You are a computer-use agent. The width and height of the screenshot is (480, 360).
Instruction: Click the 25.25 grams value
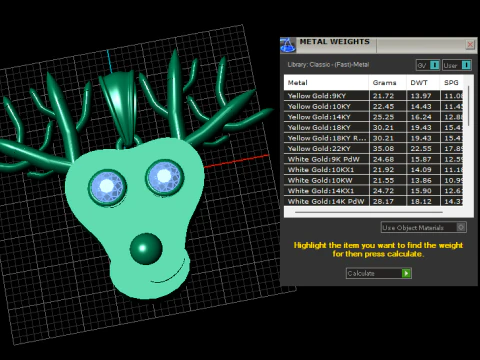pos(383,117)
